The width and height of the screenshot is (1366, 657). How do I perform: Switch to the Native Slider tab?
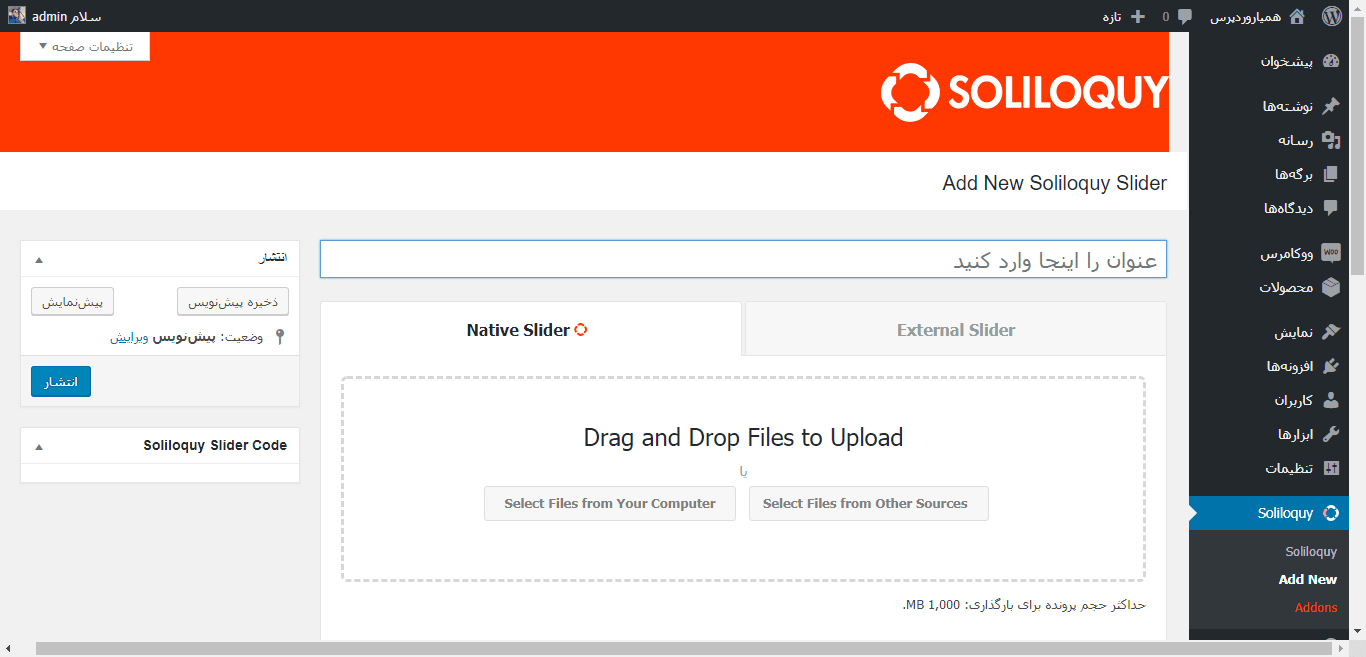click(x=531, y=329)
